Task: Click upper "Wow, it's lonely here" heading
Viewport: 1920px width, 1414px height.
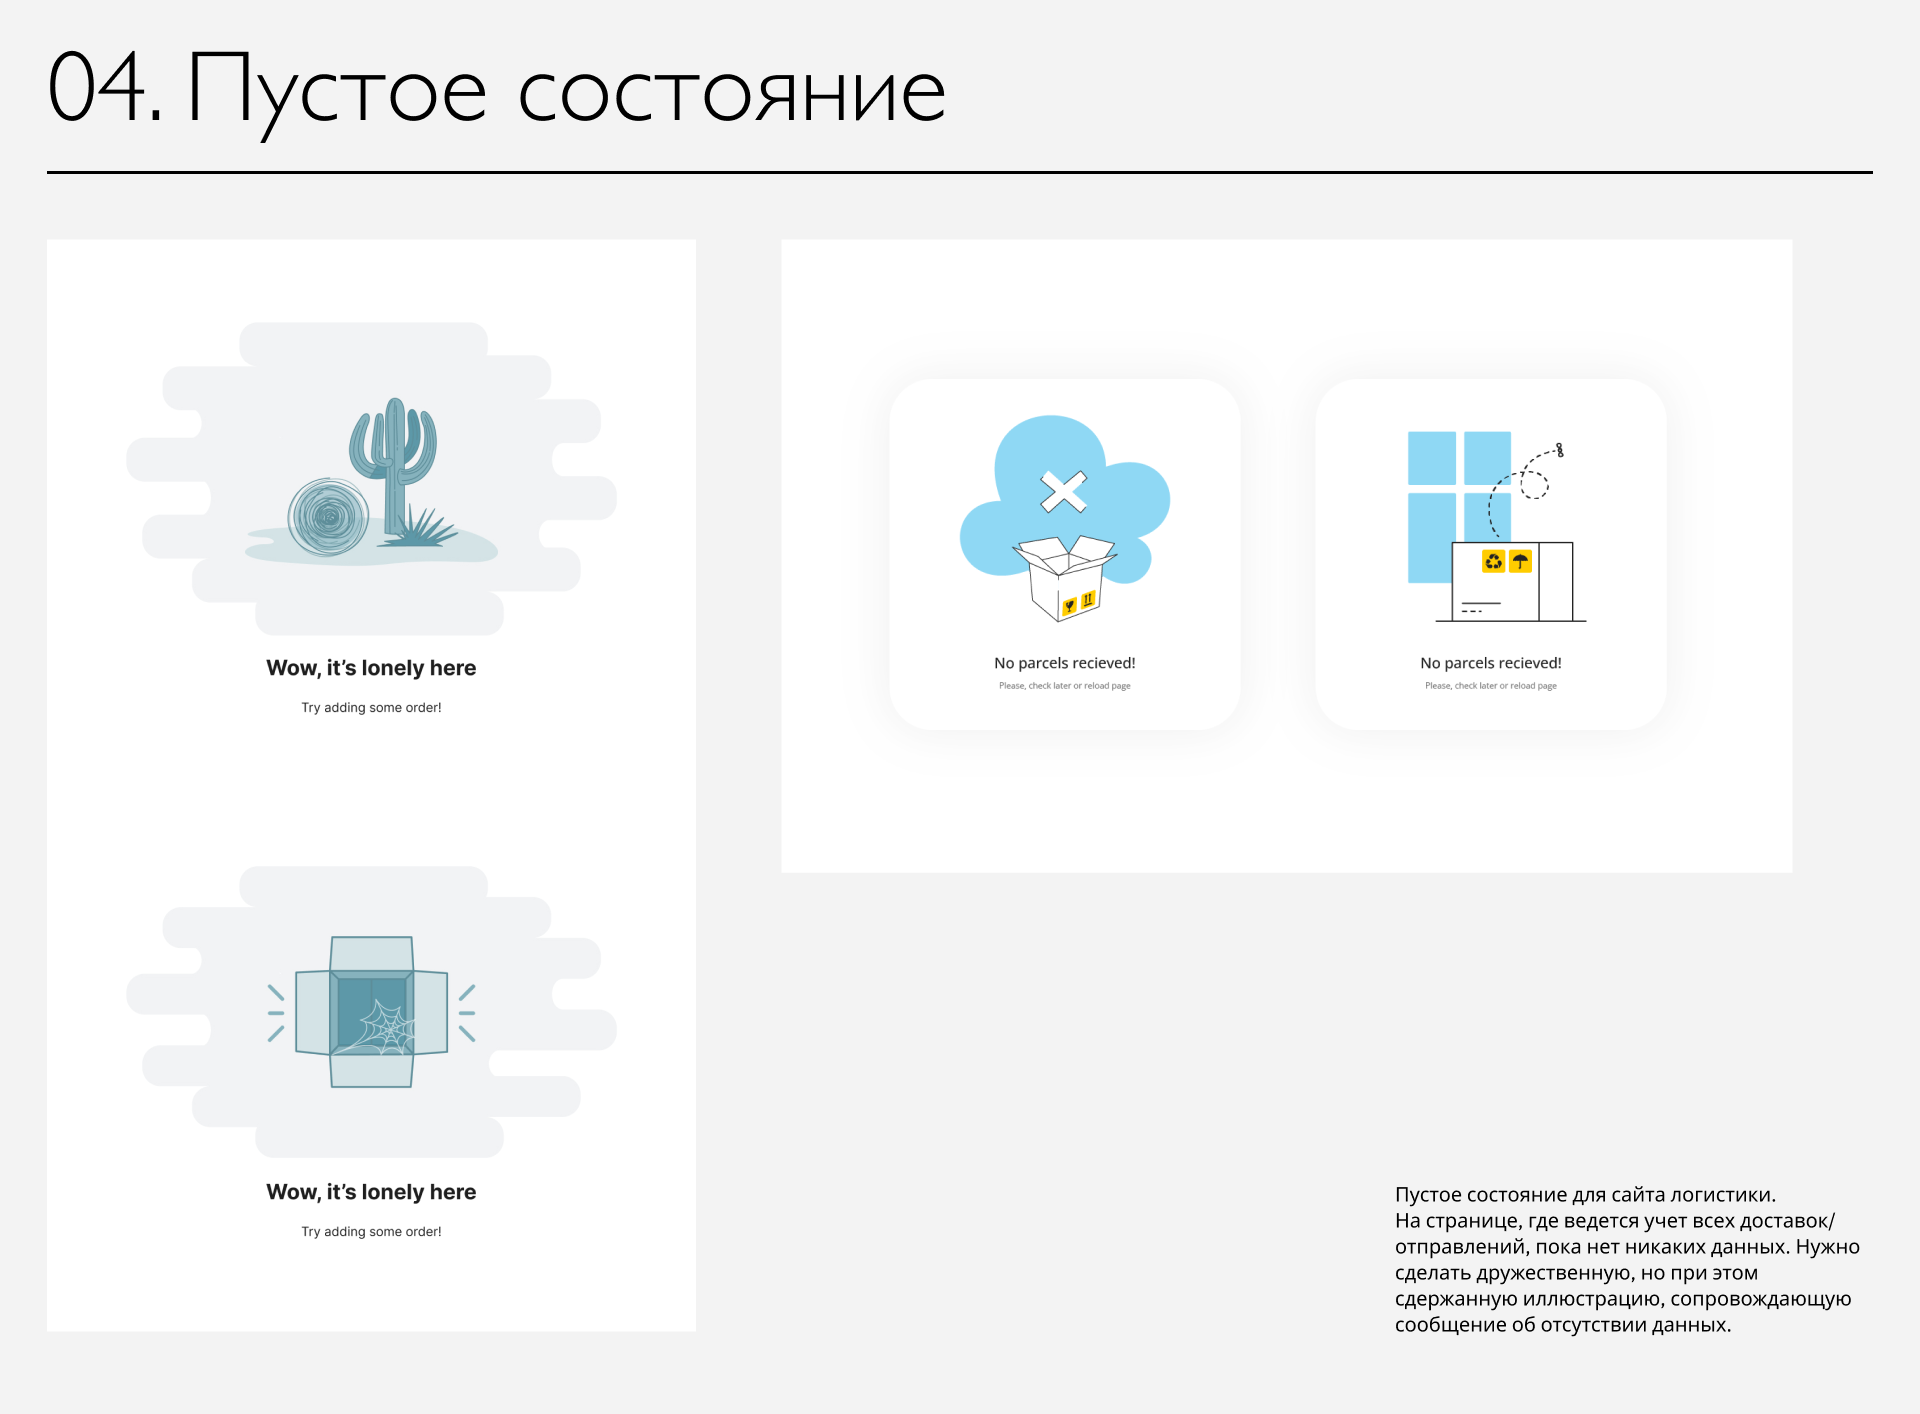Action: 371,668
